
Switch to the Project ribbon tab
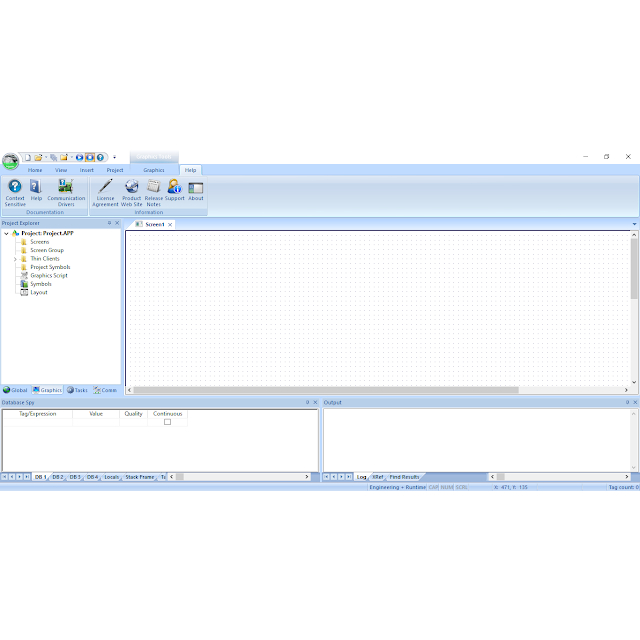click(115, 170)
